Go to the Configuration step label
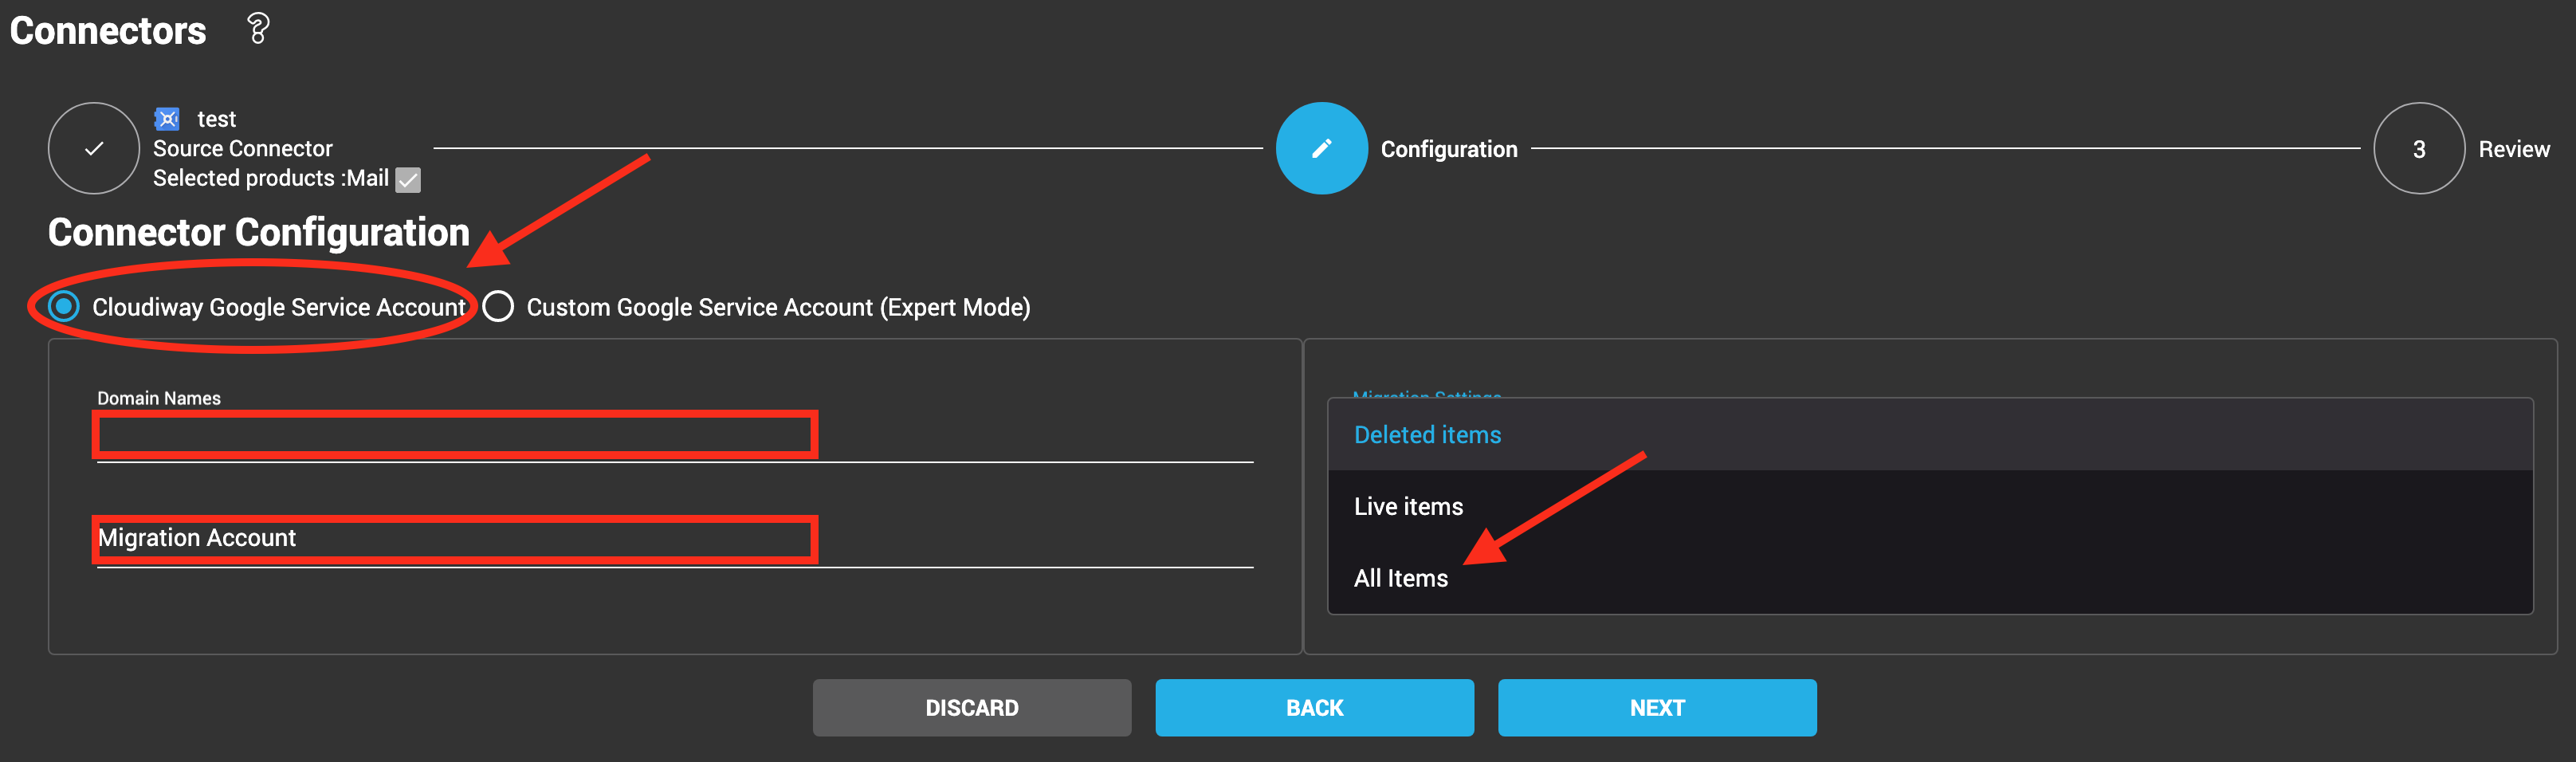This screenshot has height=762, width=2576. click(x=1449, y=148)
